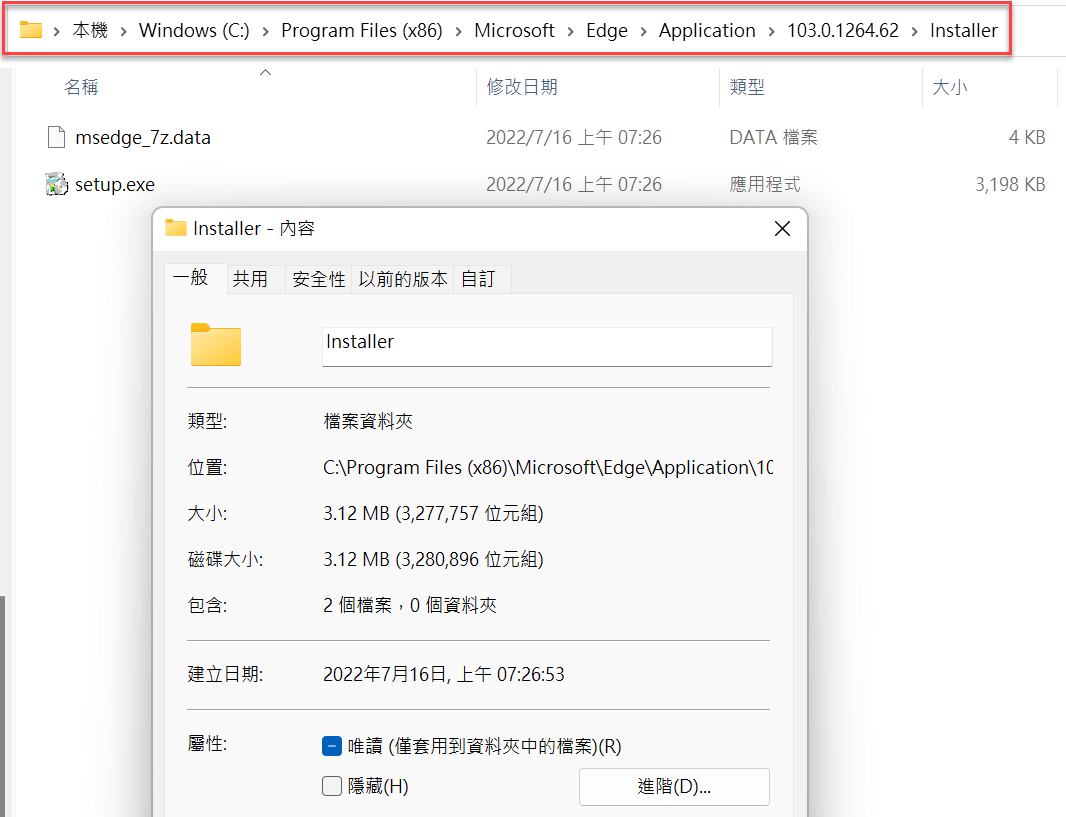Toggle the sort arrow above the 名稱 column
Image resolution: width=1066 pixels, height=817 pixels.
[266, 72]
